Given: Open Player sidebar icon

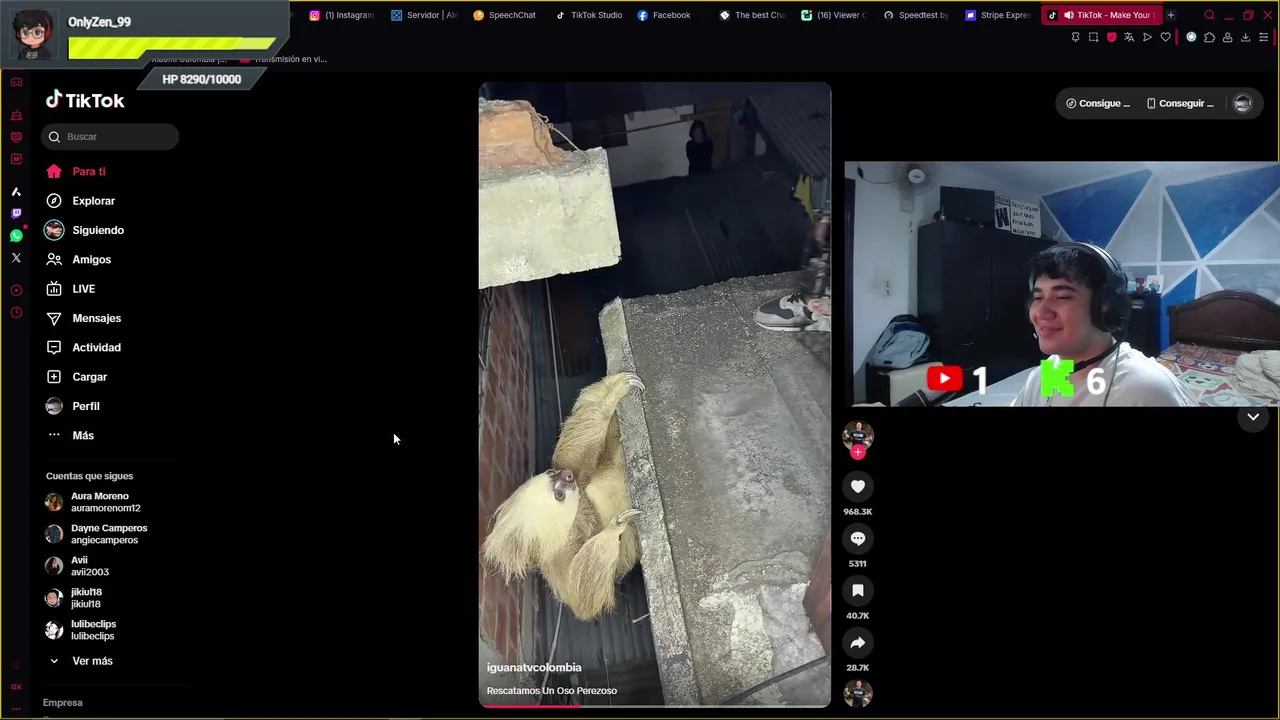Looking at the screenshot, I should pos(16,290).
